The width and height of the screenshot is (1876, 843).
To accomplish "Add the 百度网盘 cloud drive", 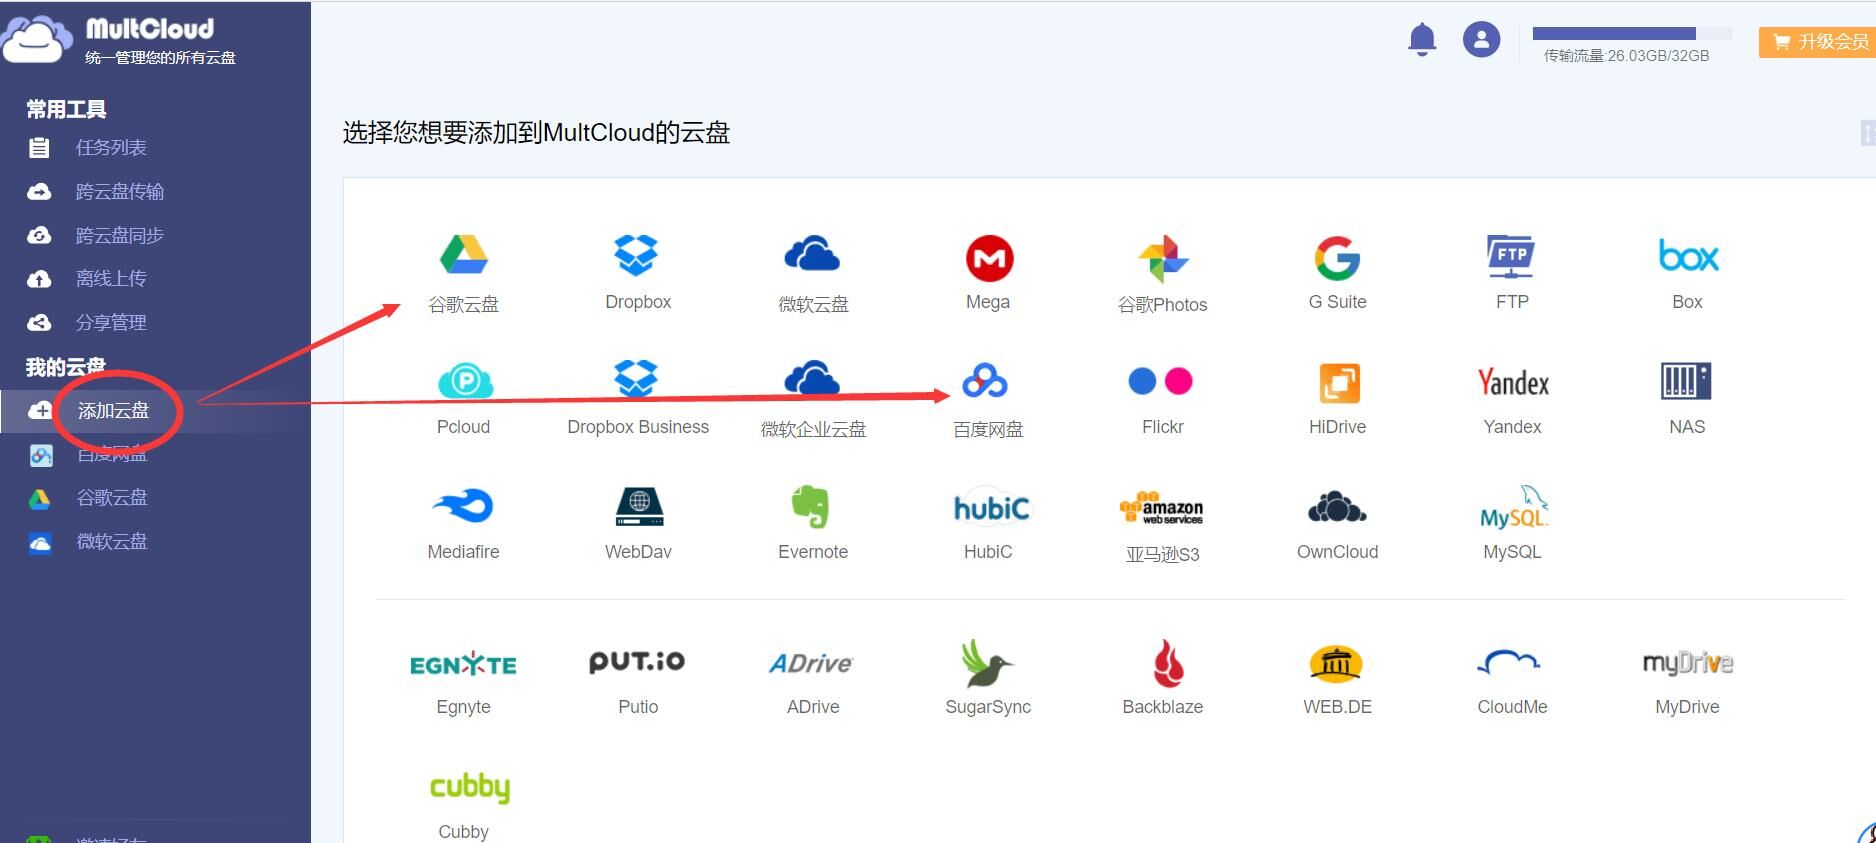I will click(x=986, y=383).
